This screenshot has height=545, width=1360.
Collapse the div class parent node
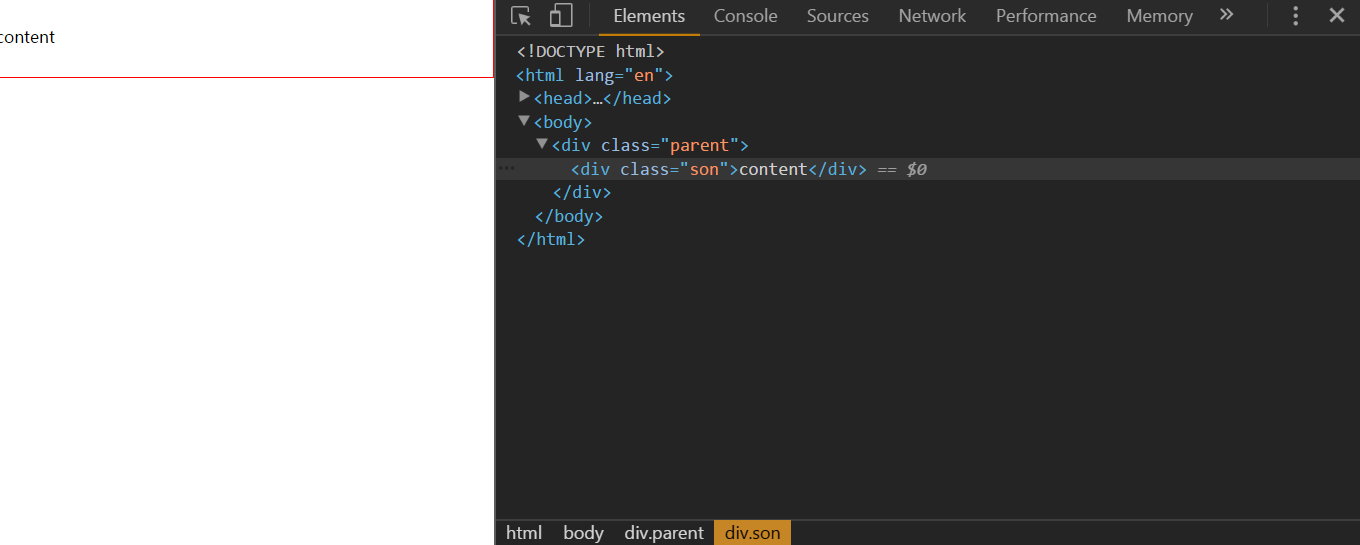pos(542,145)
